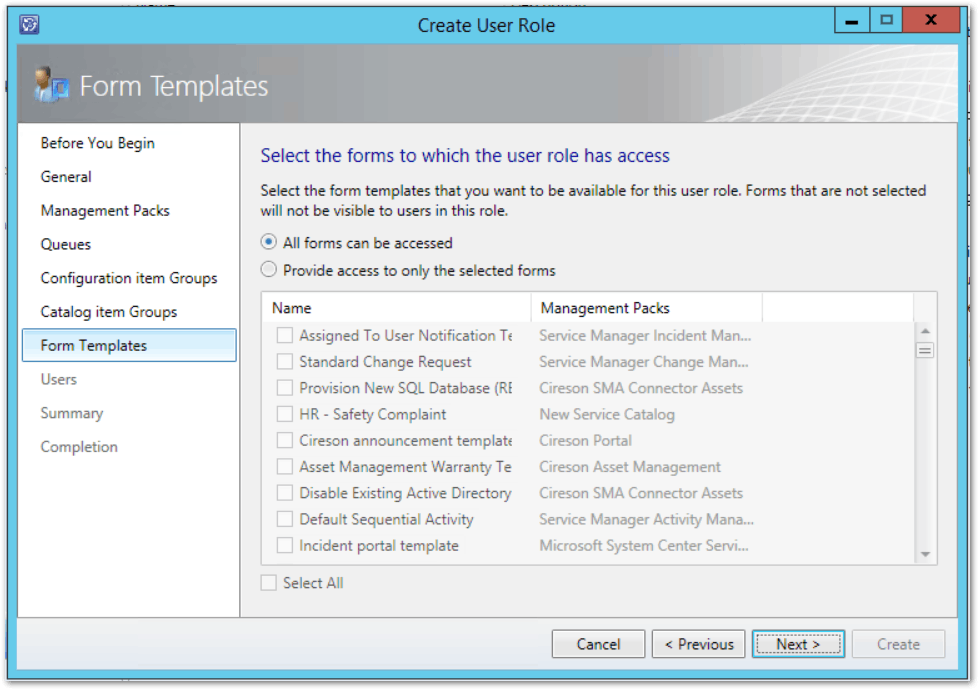Go to the Before You Begin step
The height and width of the screenshot is (690, 979).
[97, 143]
